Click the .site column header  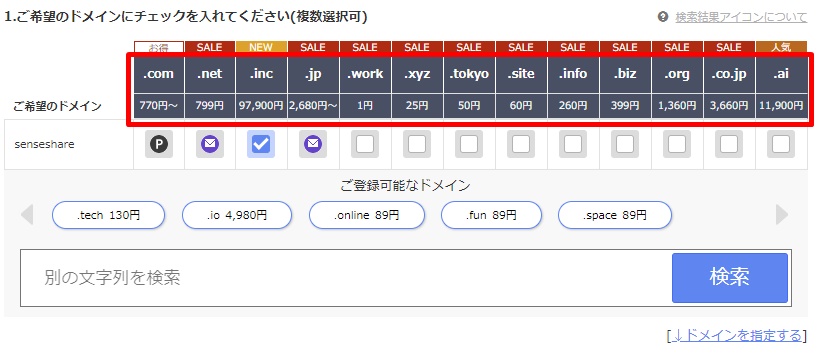pos(521,74)
